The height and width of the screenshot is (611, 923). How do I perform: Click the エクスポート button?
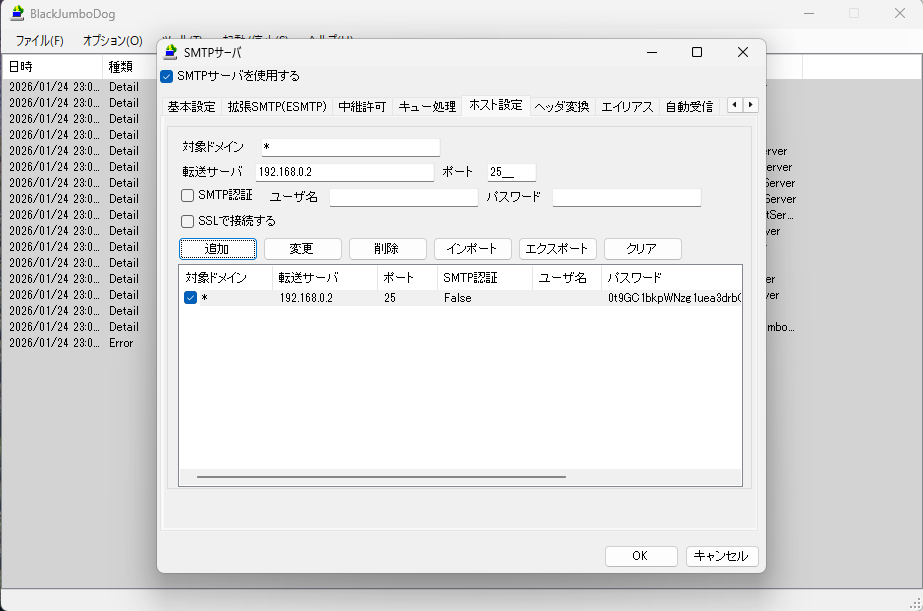click(x=558, y=249)
